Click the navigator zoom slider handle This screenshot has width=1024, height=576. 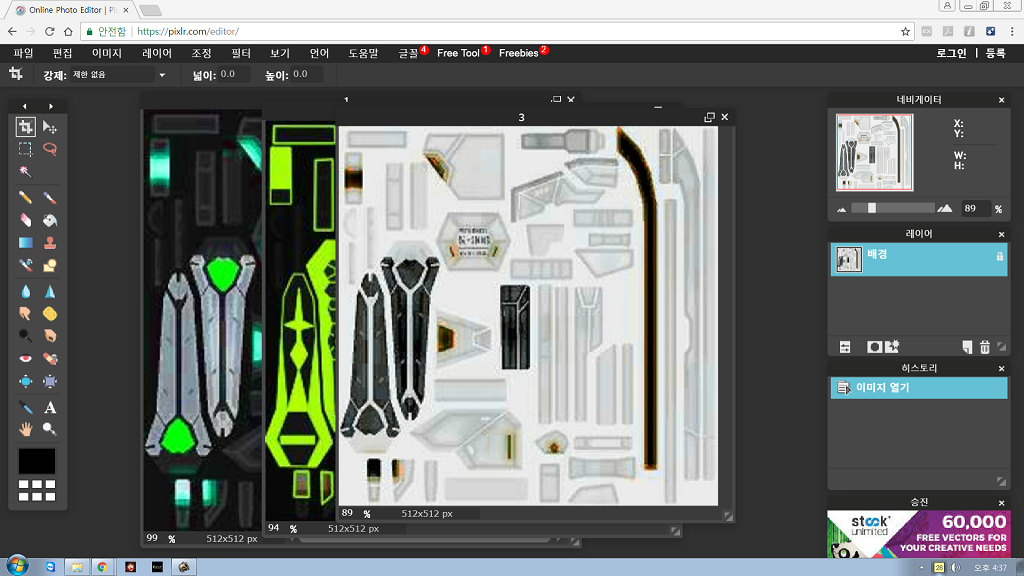click(x=872, y=208)
